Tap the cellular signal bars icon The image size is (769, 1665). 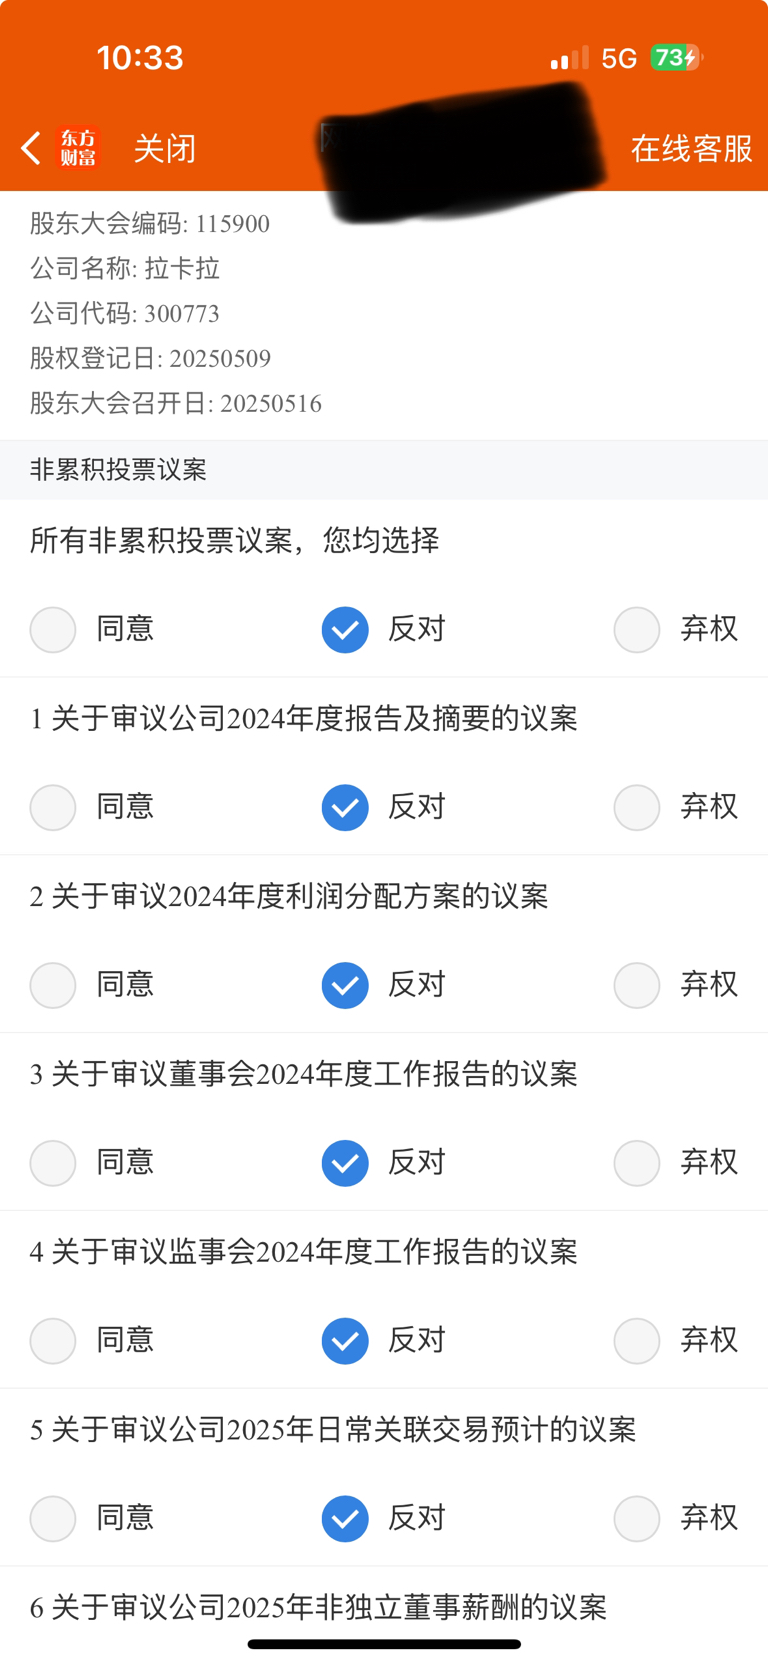(569, 58)
